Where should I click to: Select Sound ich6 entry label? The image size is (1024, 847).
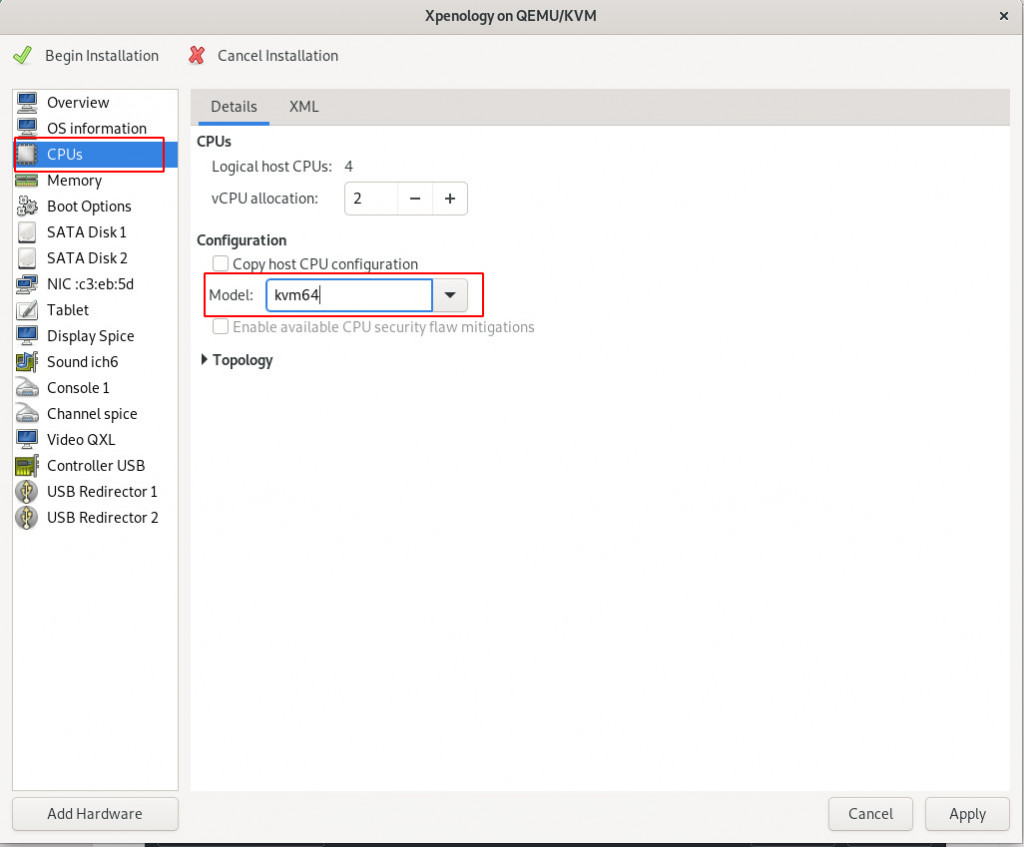click(82, 362)
